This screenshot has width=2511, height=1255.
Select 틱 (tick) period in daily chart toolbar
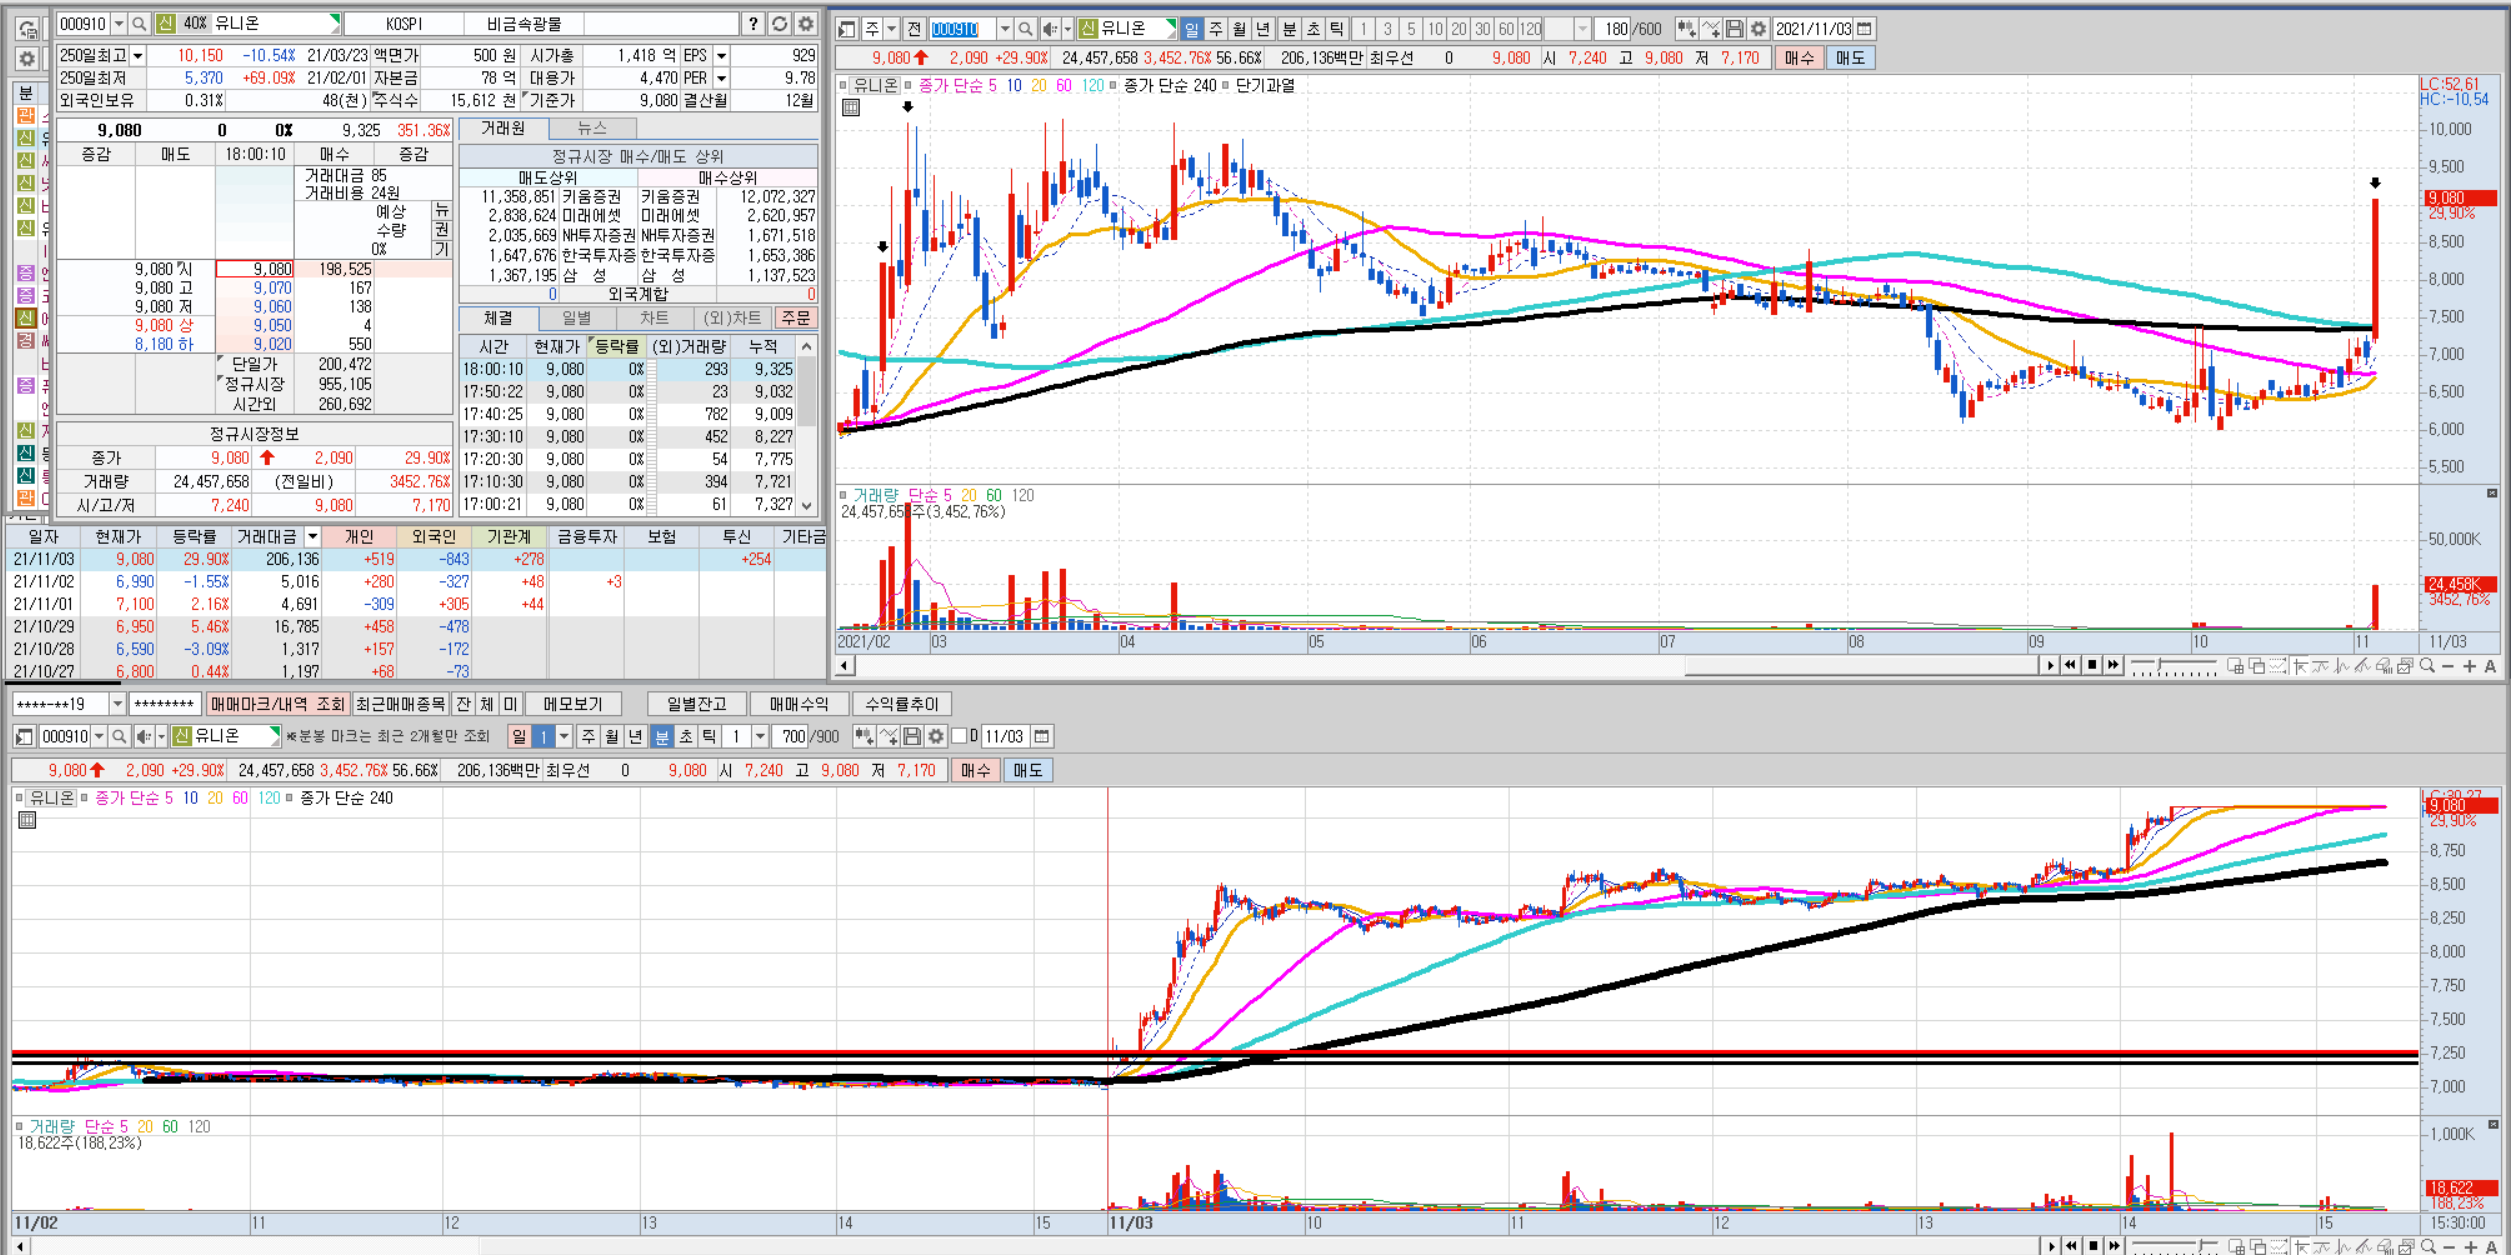pyautogui.click(x=1337, y=29)
